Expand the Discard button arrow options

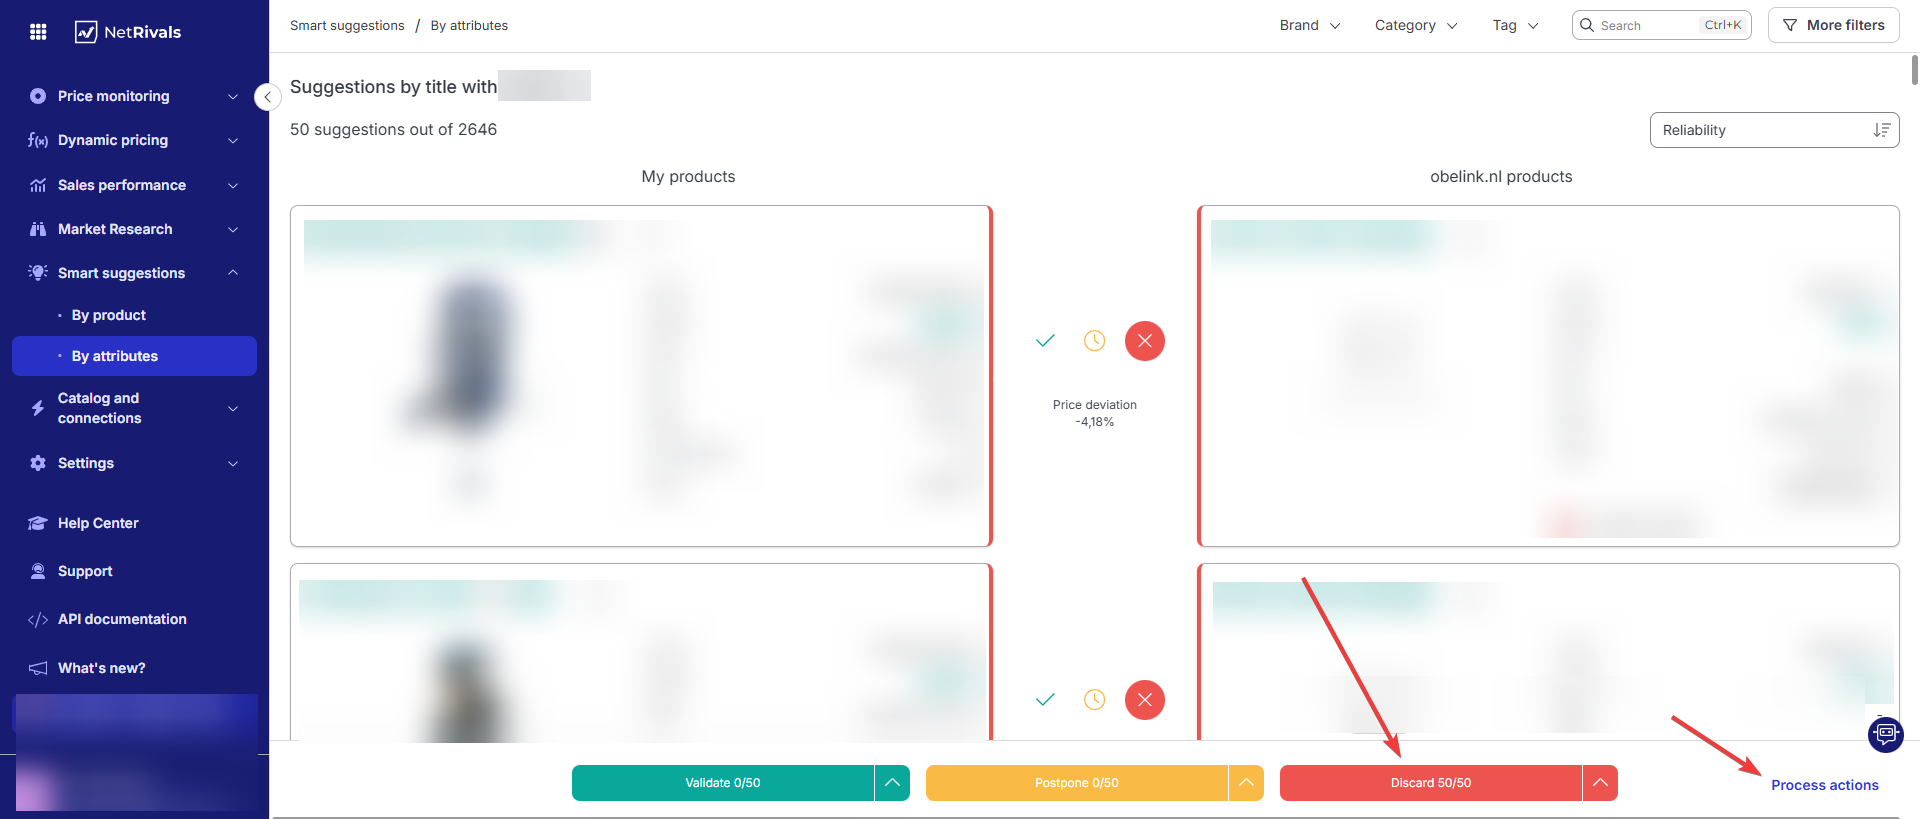[1600, 783]
